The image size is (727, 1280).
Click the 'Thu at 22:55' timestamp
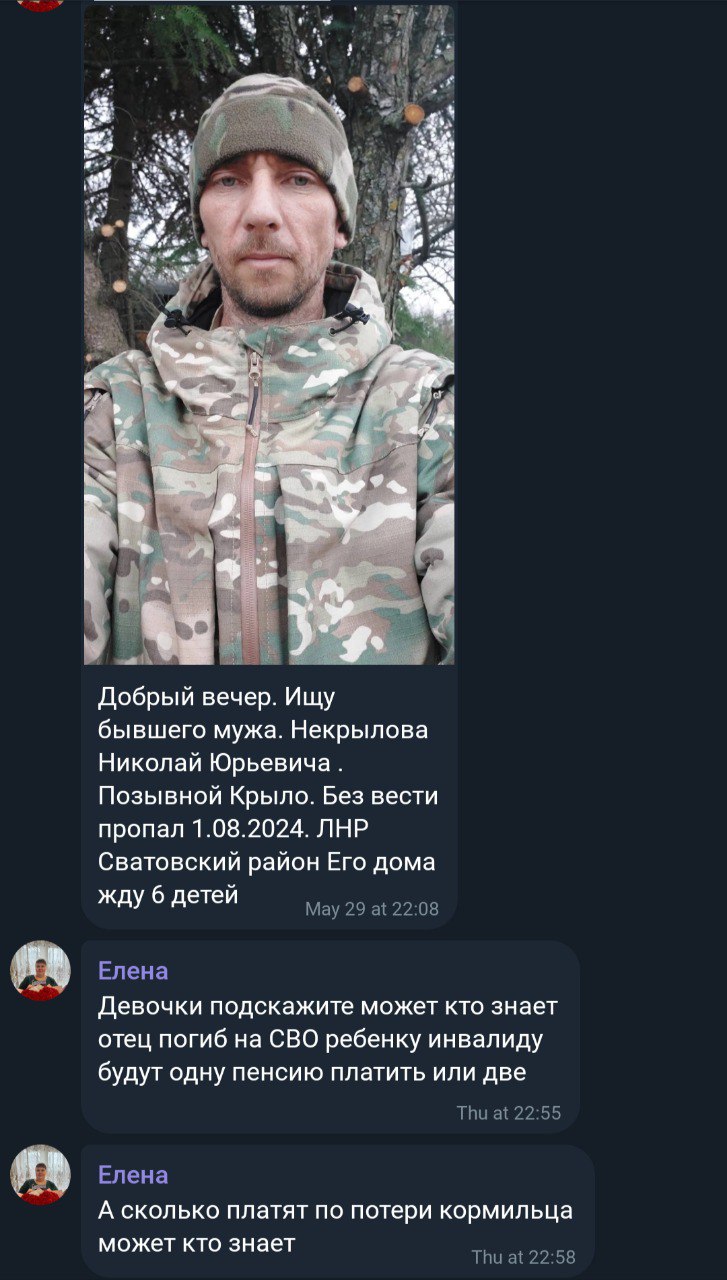coord(509,1112)
